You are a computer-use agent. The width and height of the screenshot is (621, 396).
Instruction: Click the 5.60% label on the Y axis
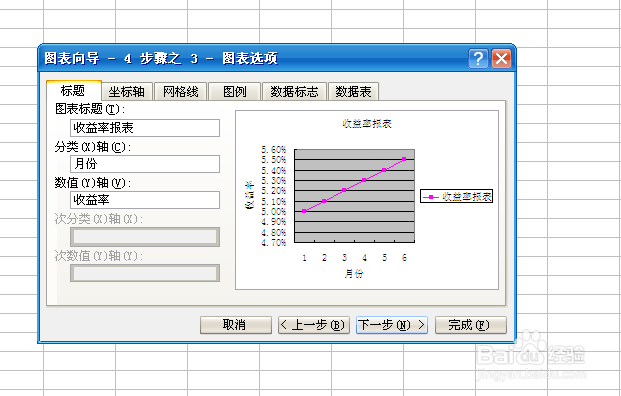coord(274,150)
